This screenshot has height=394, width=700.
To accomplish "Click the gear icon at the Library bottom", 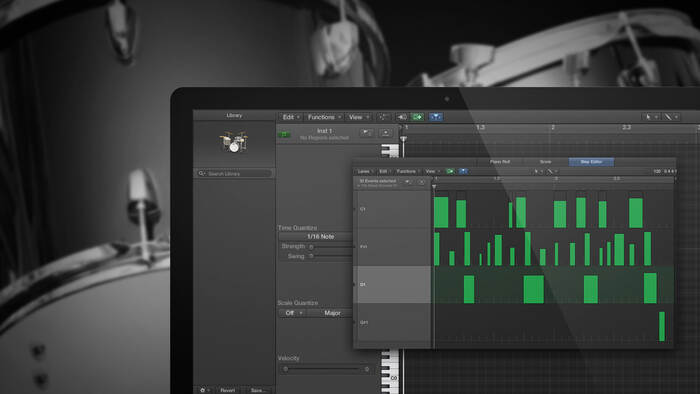I will pos(202,390).
